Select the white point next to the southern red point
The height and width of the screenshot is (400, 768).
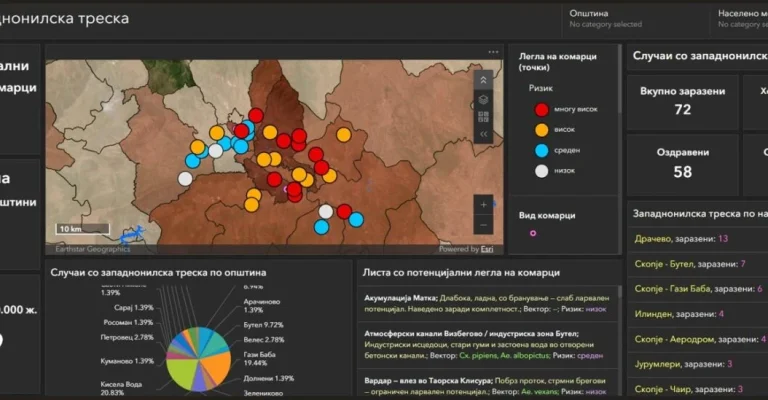point(326,212)
